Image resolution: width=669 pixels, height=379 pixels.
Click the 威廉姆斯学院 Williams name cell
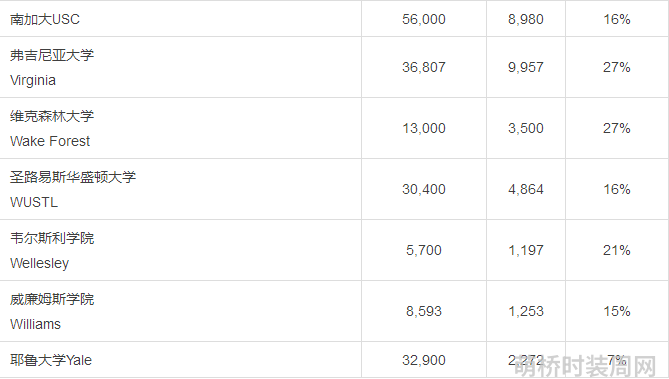pos(180,311)
